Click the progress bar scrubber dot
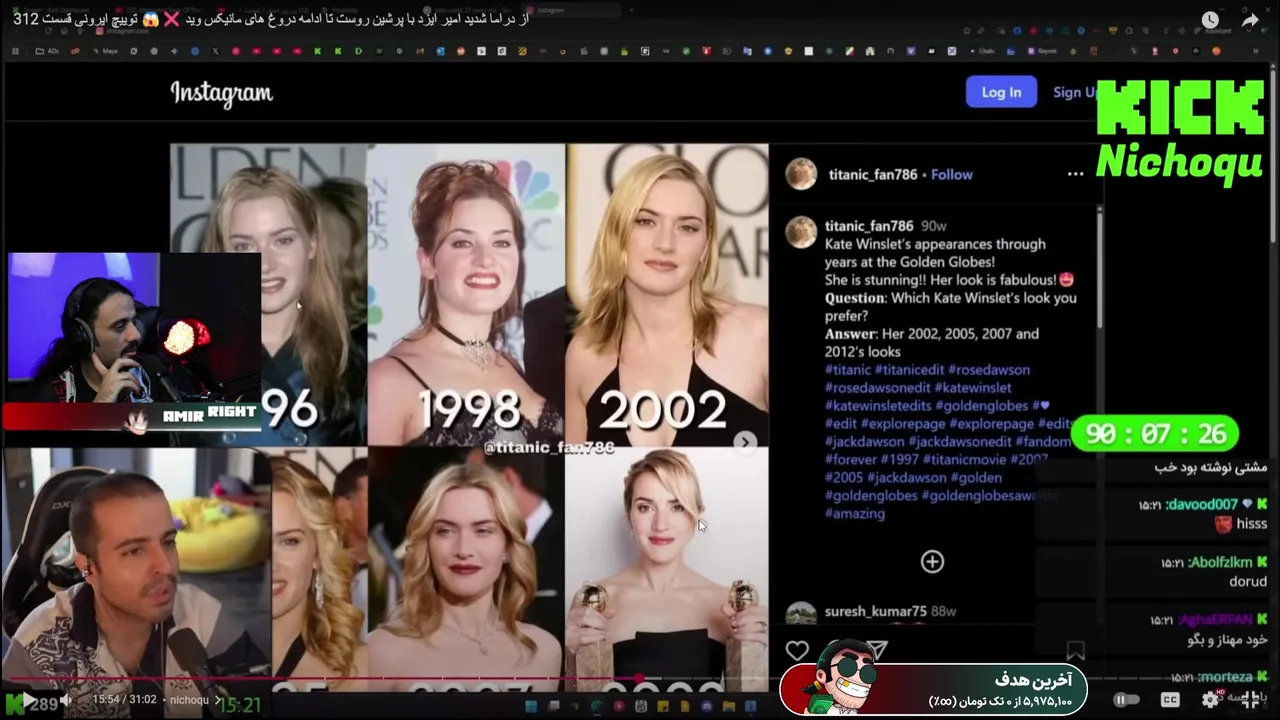 [x=640, y=679]
